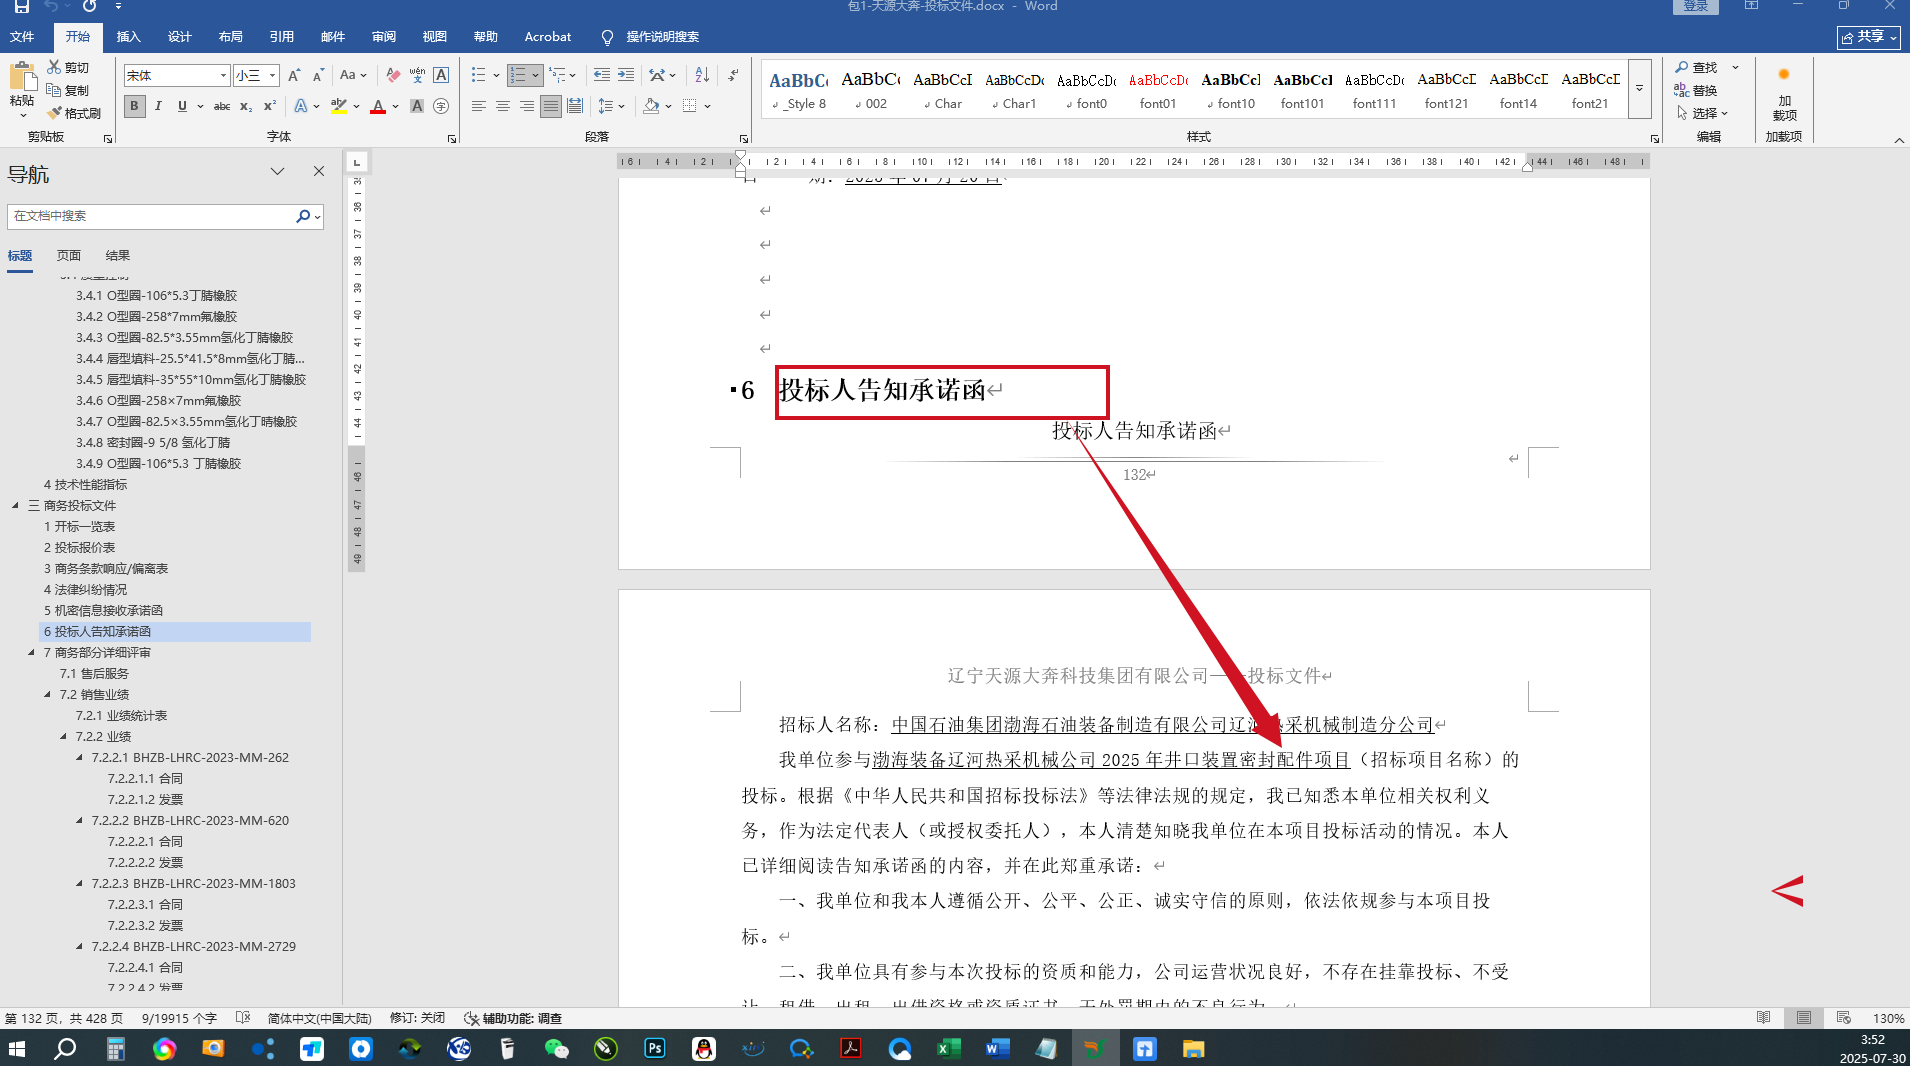This screenshot has width=1910, height=1066.
Task: Click the 登录 (Sign in) button
Action: pos(1696,6)
